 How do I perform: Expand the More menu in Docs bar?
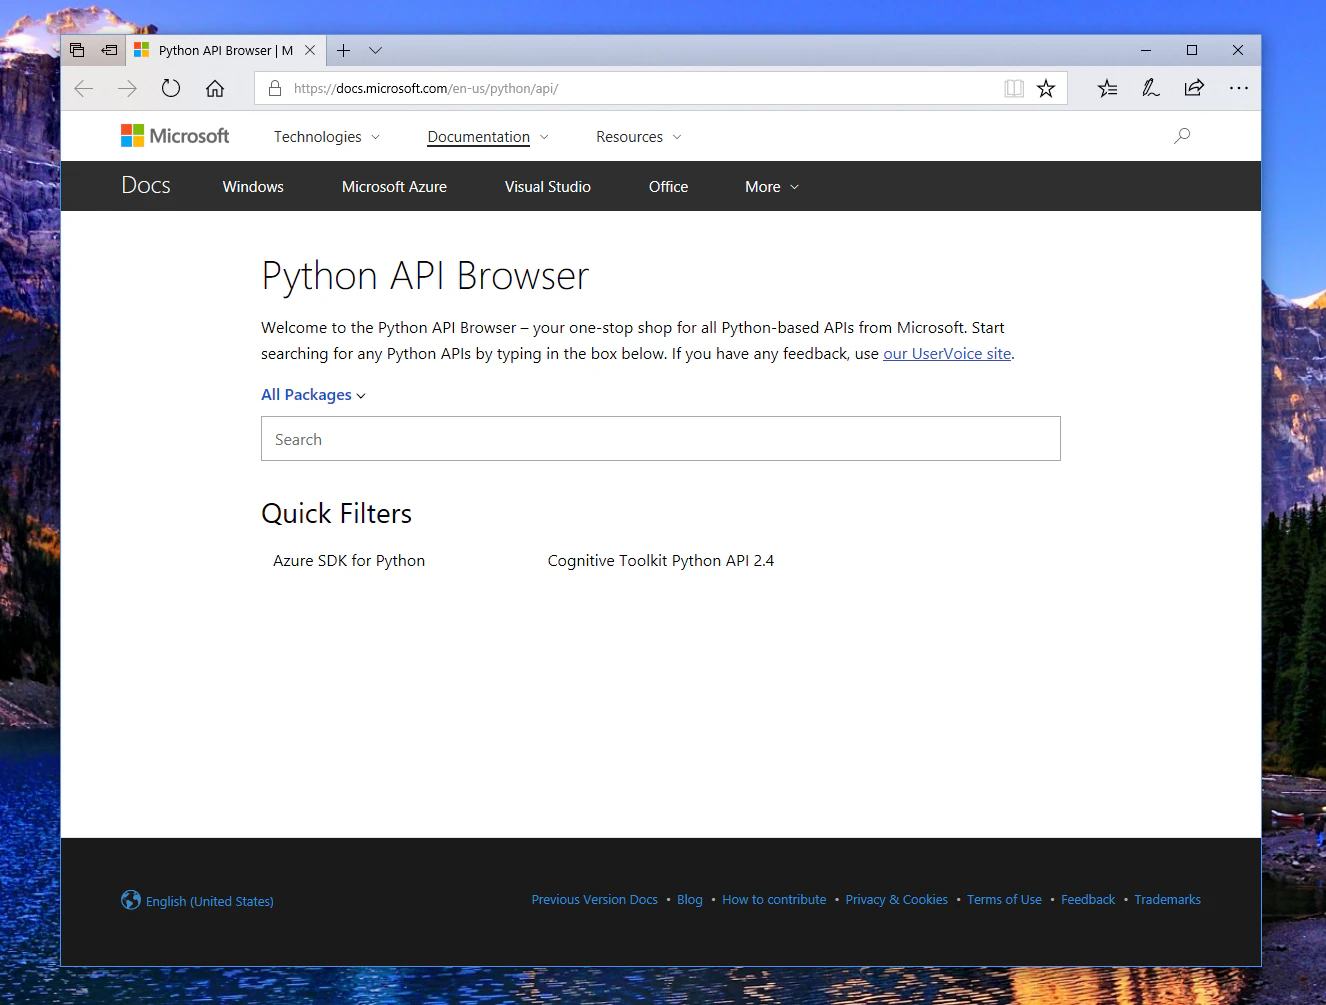(772, 187)
